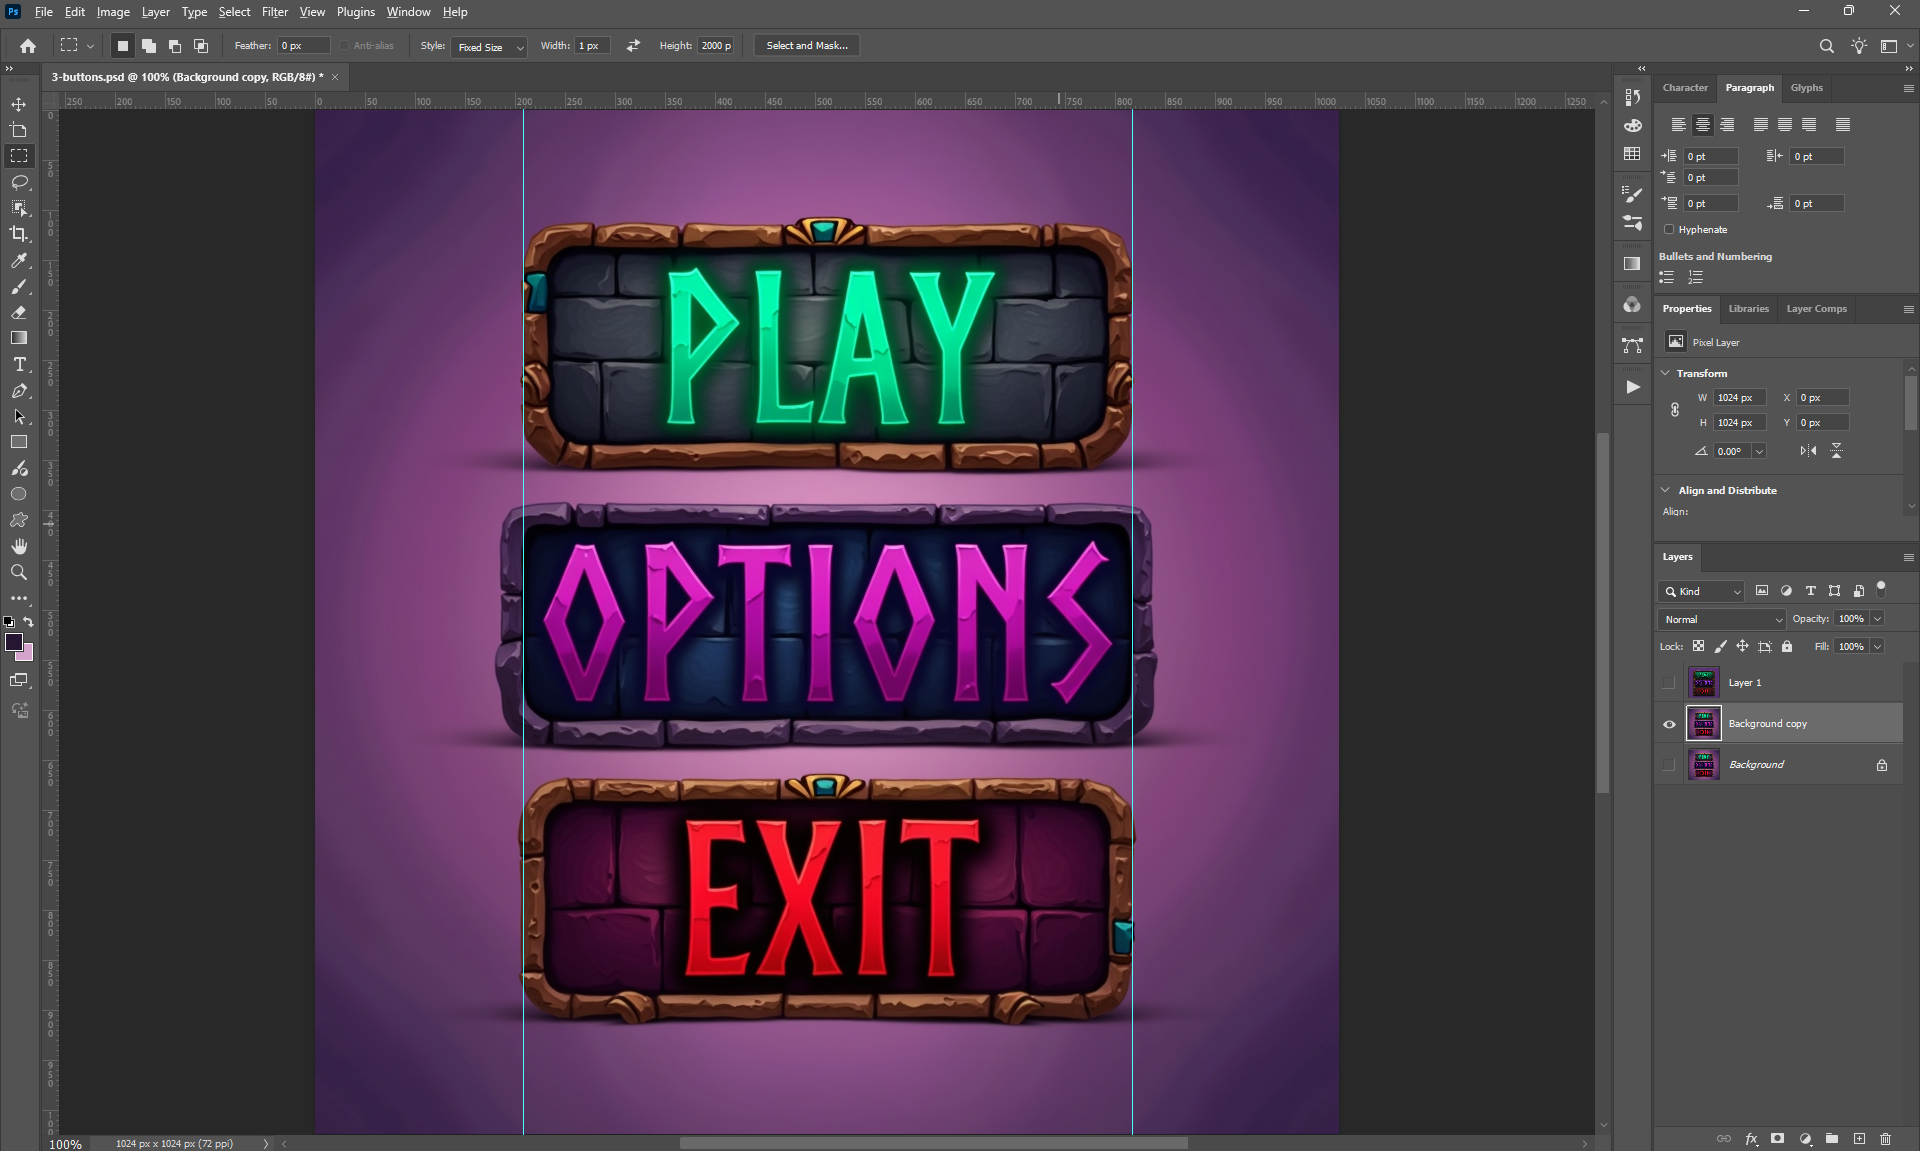Enable the Hyphenate checkbox
The width and height of the screenshot is (1920, 1151).
(1669, 230)
